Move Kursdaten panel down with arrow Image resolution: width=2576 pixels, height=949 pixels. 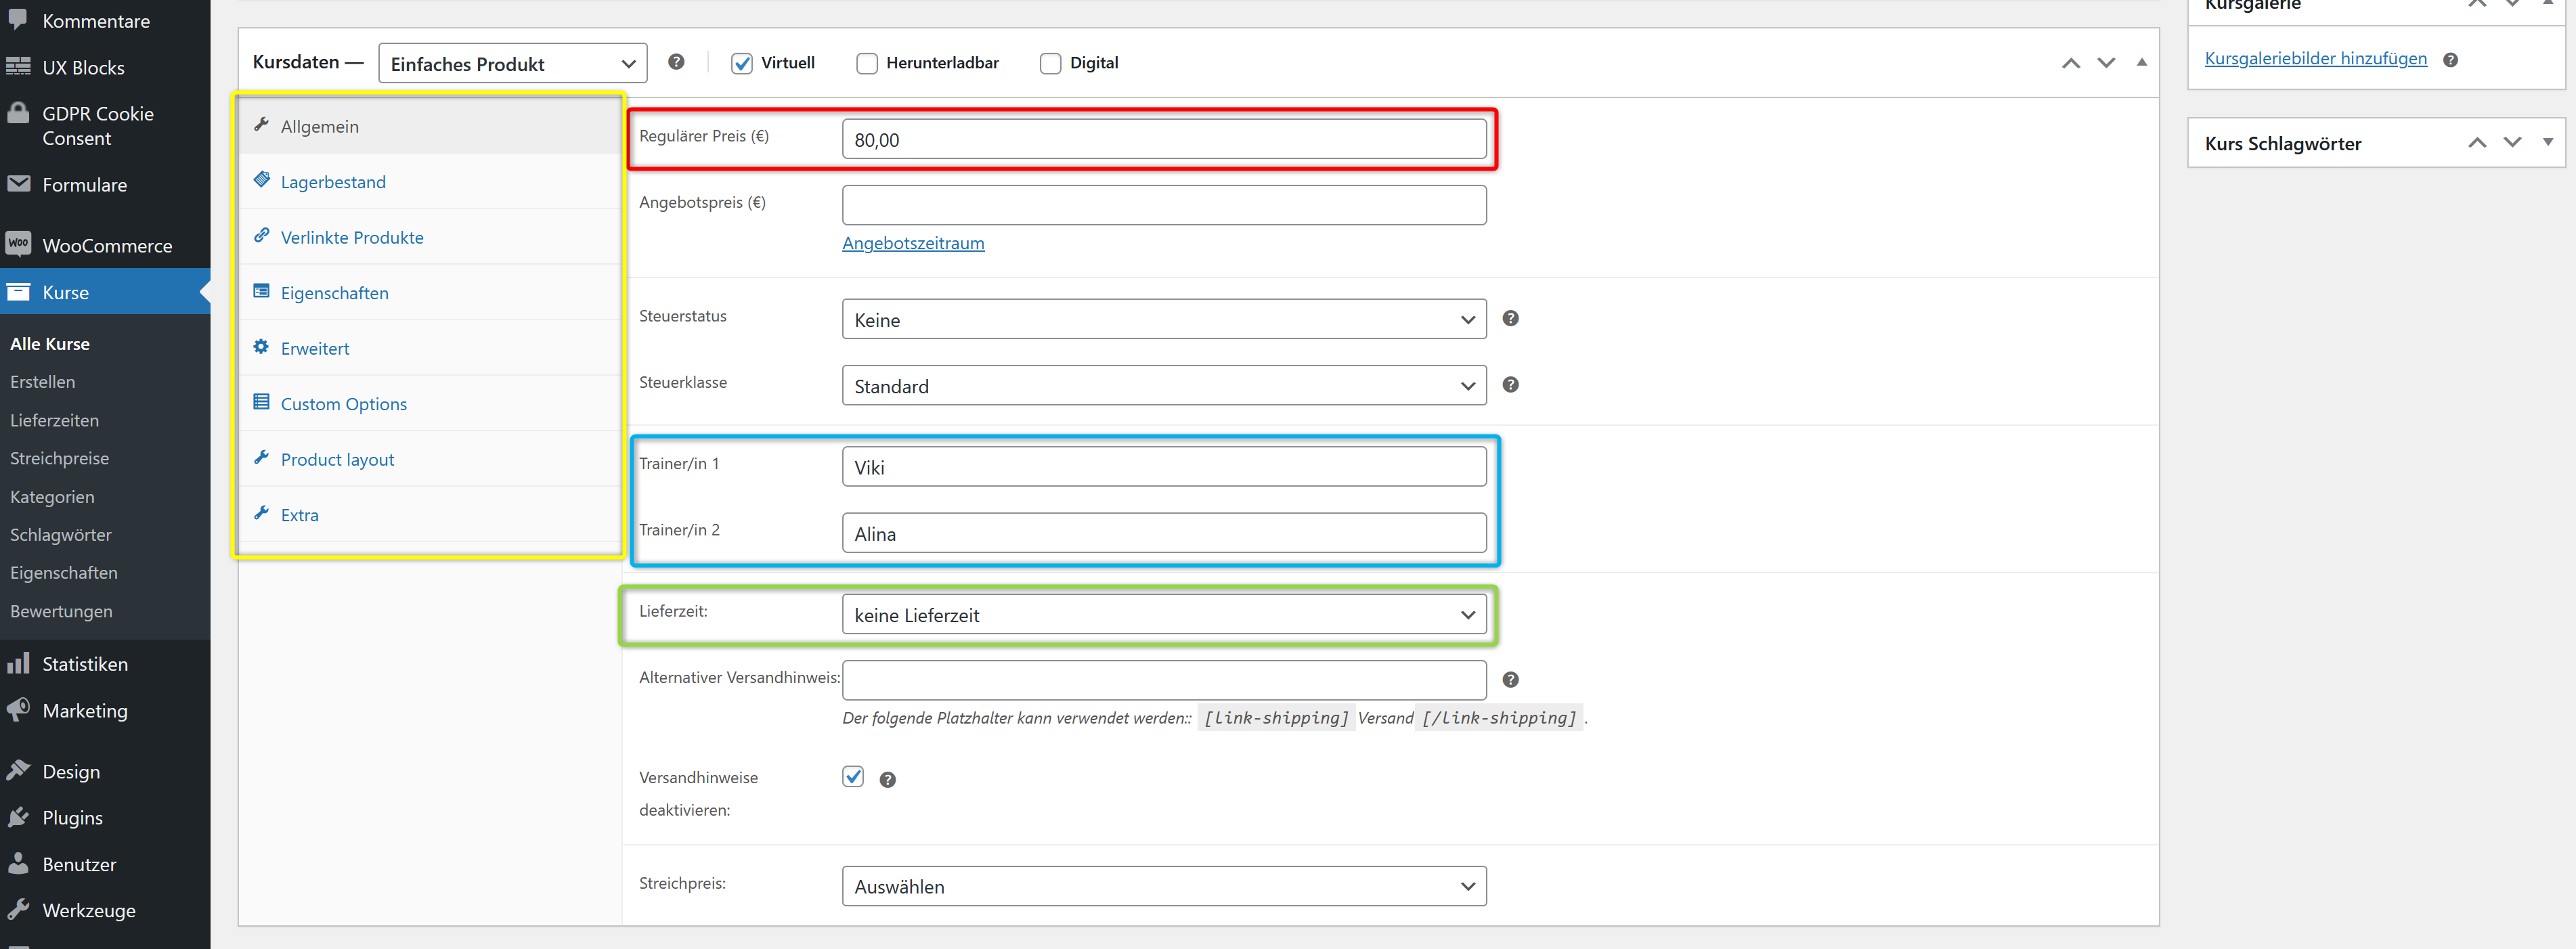tap(2107, 63)
